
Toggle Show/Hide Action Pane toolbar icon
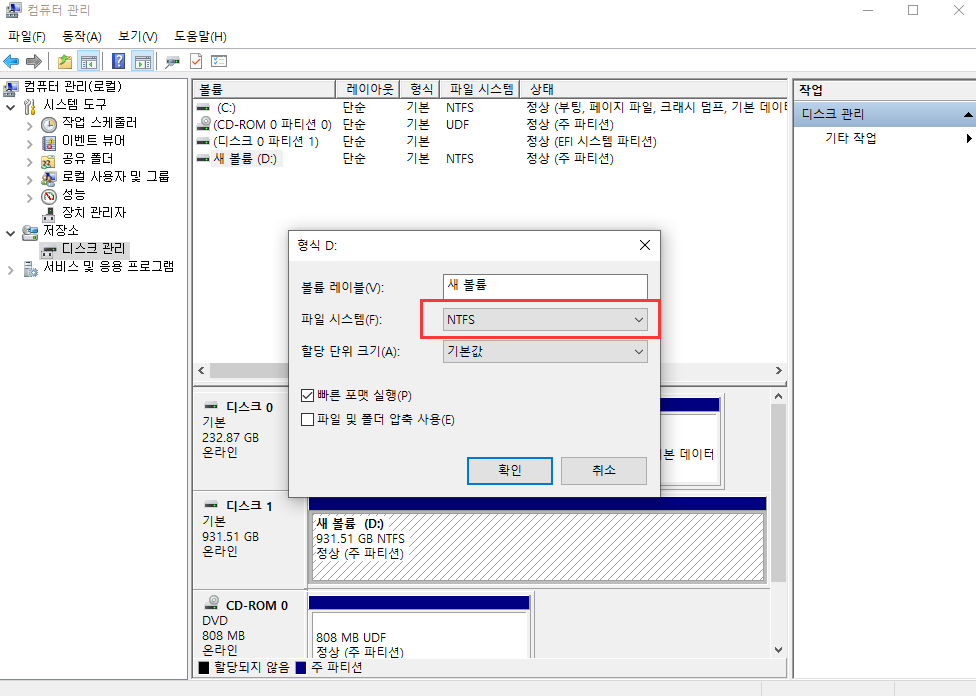(x=143, y=61)
